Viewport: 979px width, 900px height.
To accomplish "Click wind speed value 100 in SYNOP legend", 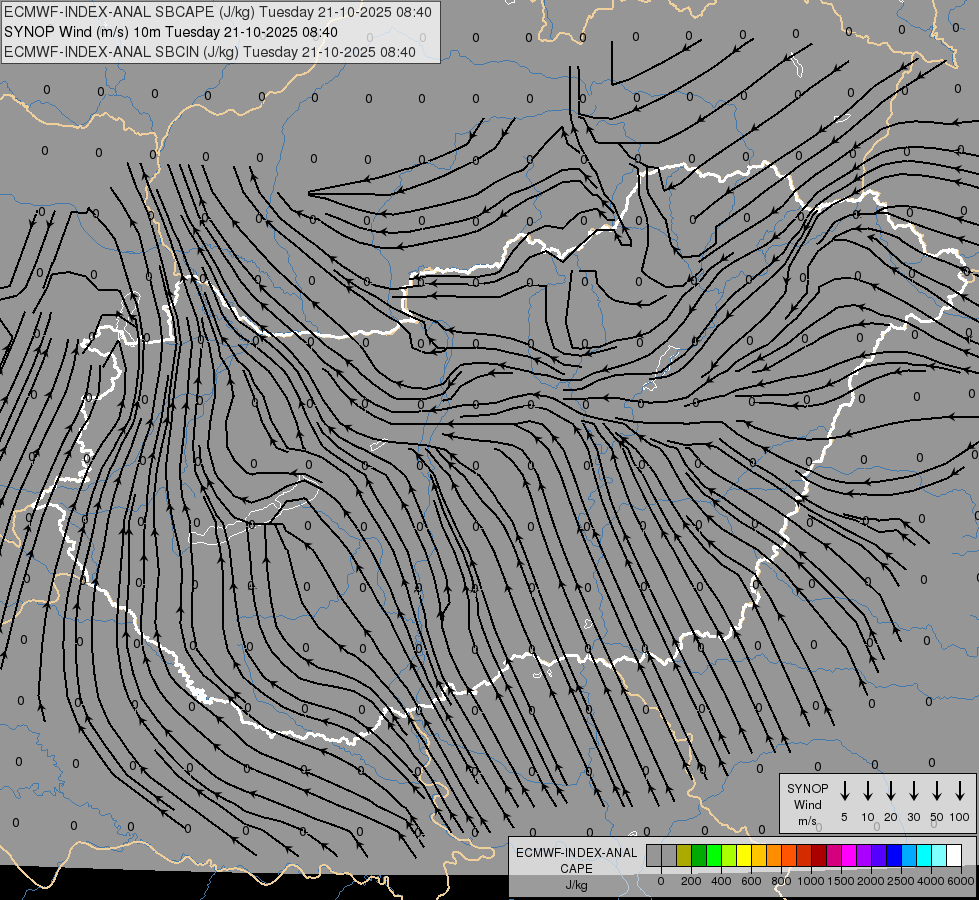I will coord(960,817).
